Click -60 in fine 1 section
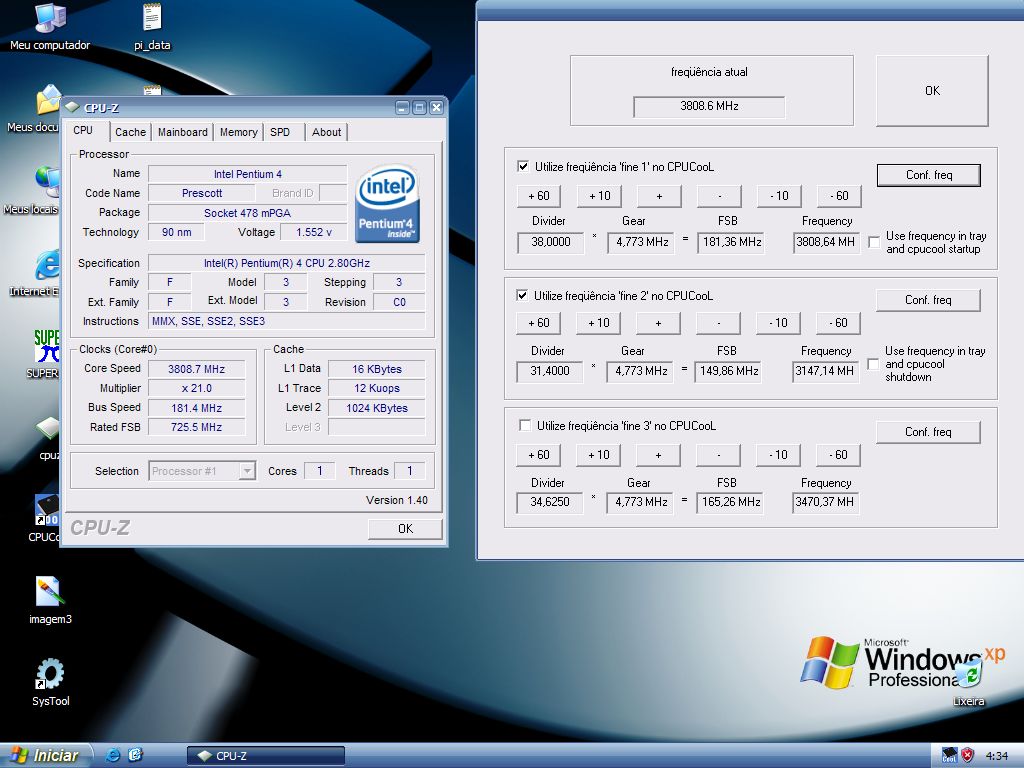 [839, 196]
